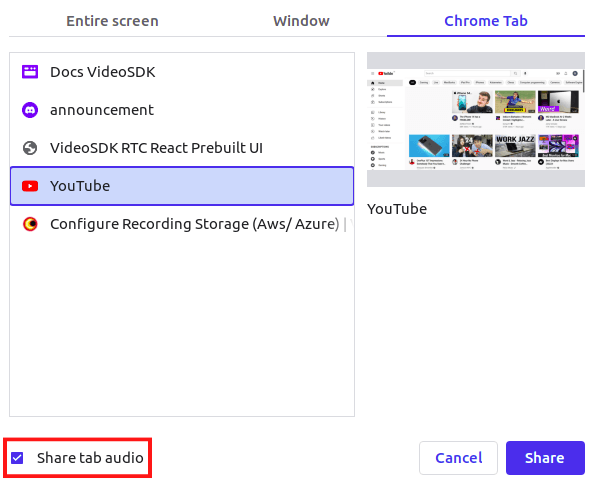The image size is (596, 482).
Task: Click the Configure Recording Storage favicon
Action: [30, 224]
